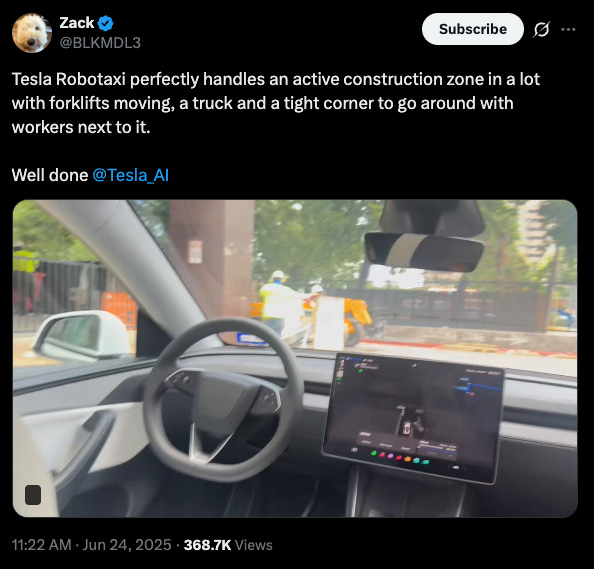Open the @Tesla_AI mention link
The image size is (594, 569).
coord(130,175)
